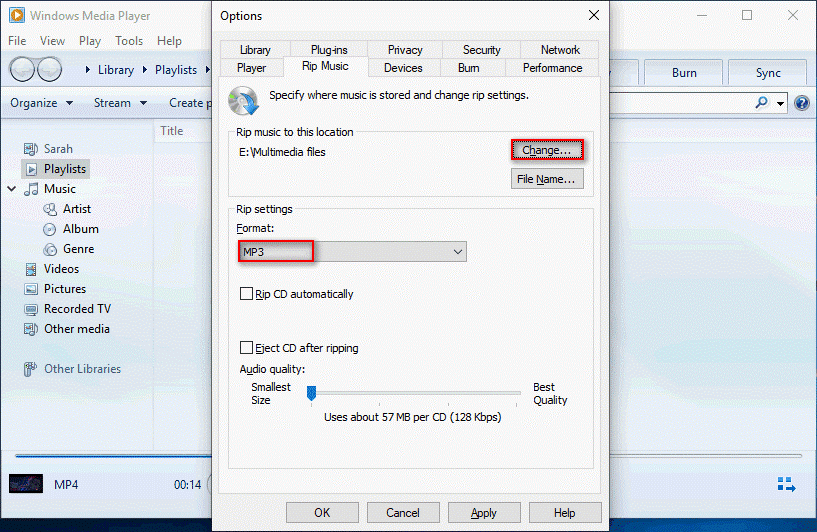Viewport: 817px width, 532px height.
Task: Click the Title column header
Action: pyautogui.click(x=171, y=131)
